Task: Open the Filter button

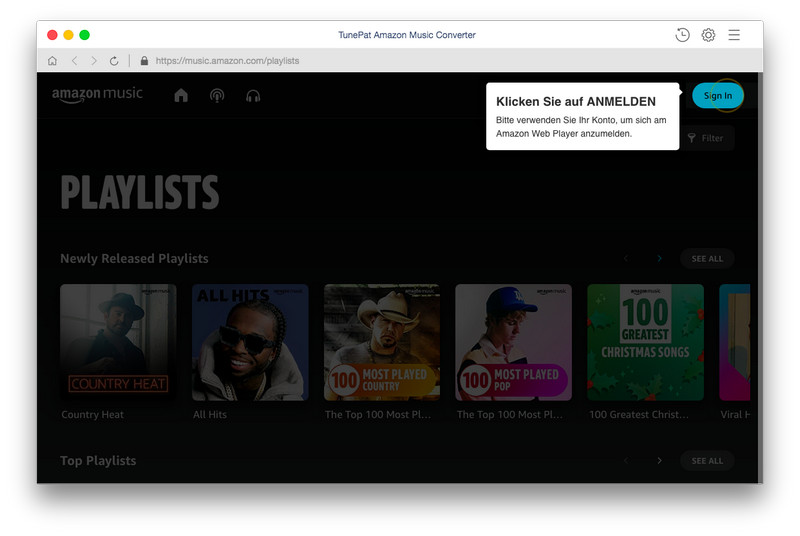Action: click(706, 138)
